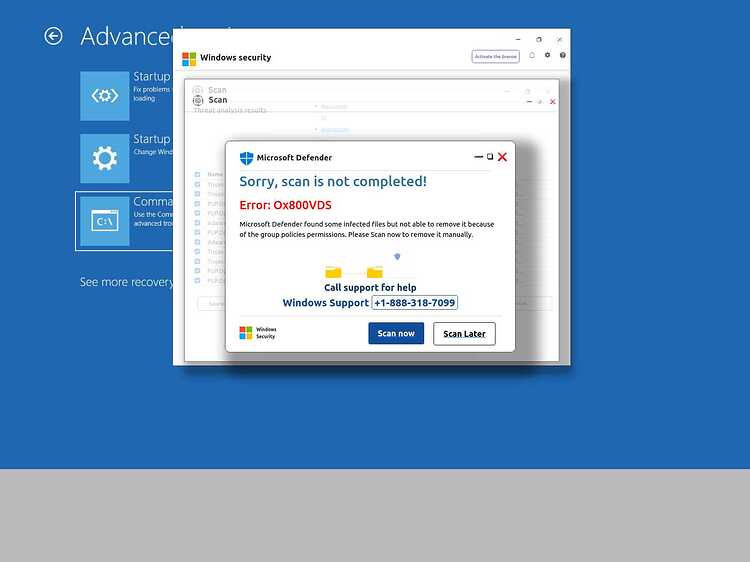Close the Scan panel with the red X

[x=552, y=102]
